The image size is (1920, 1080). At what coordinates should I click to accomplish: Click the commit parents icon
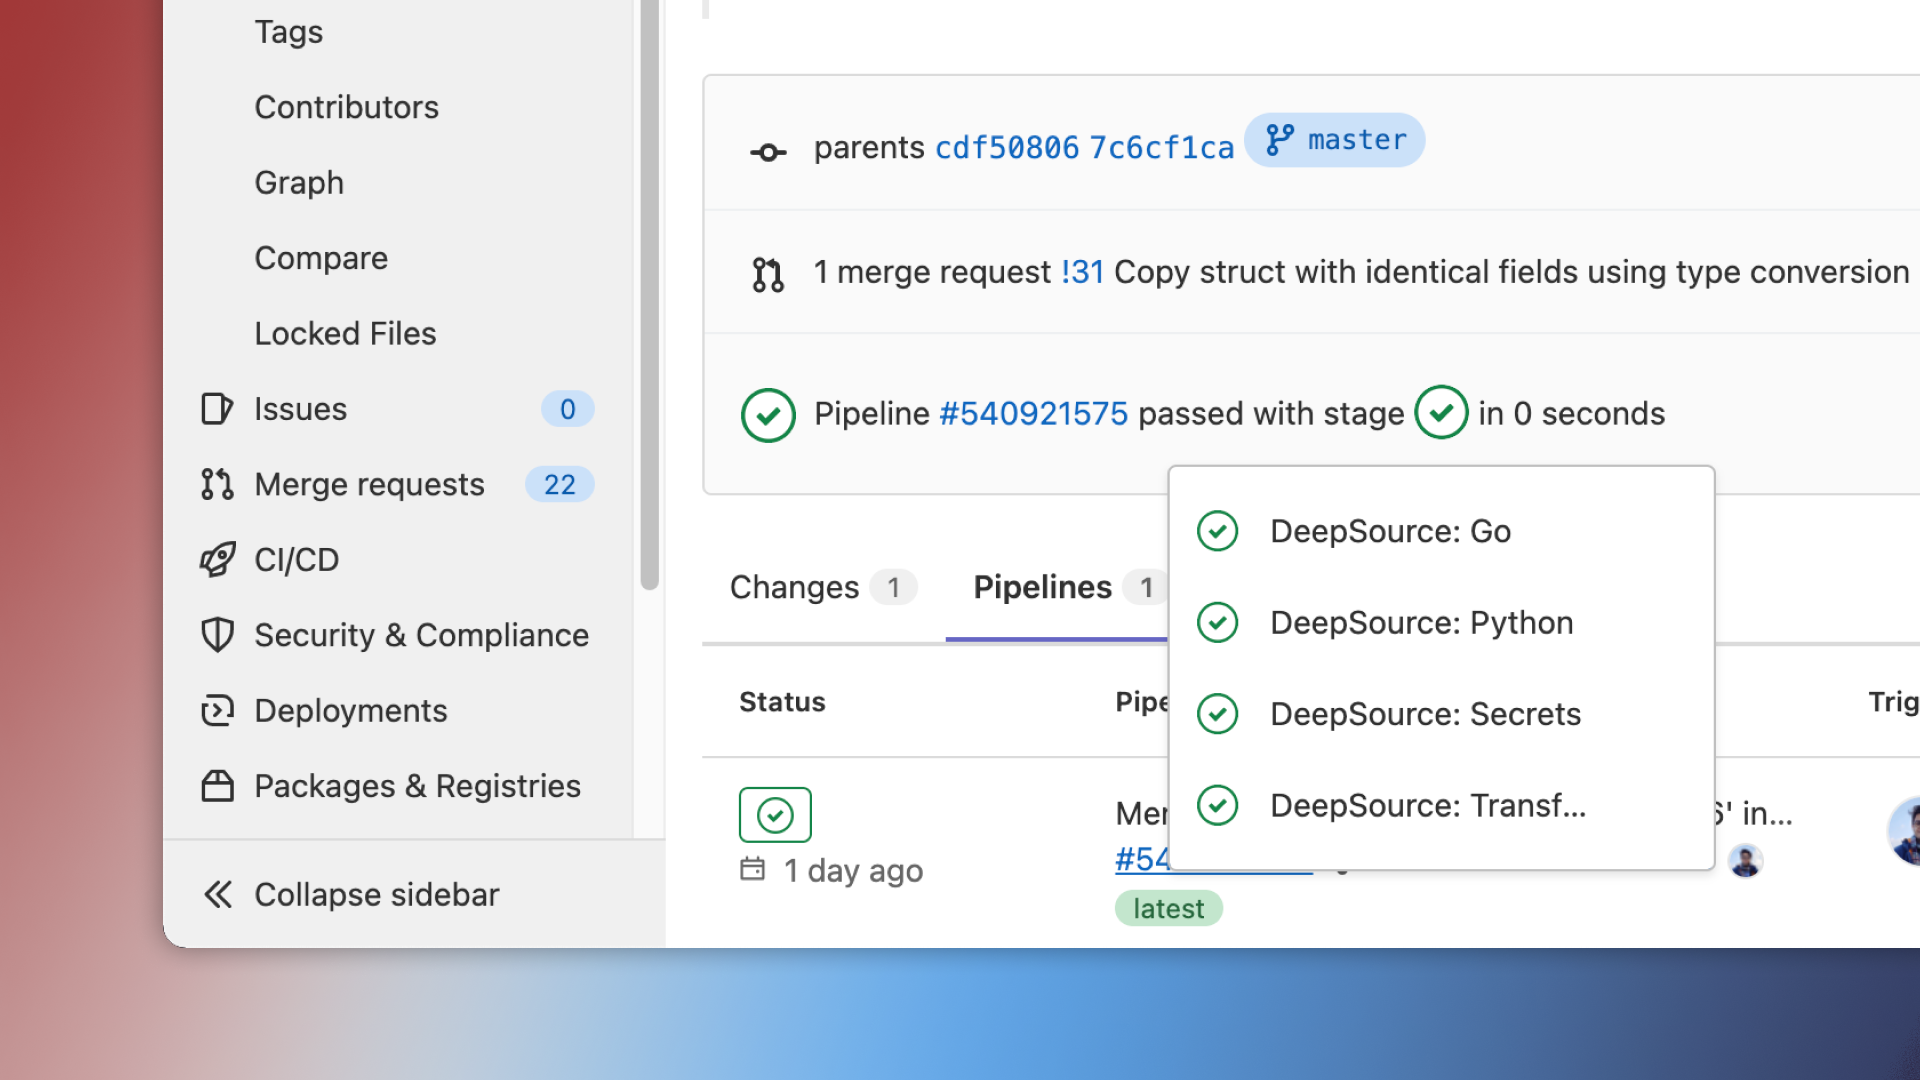(767, 148)
